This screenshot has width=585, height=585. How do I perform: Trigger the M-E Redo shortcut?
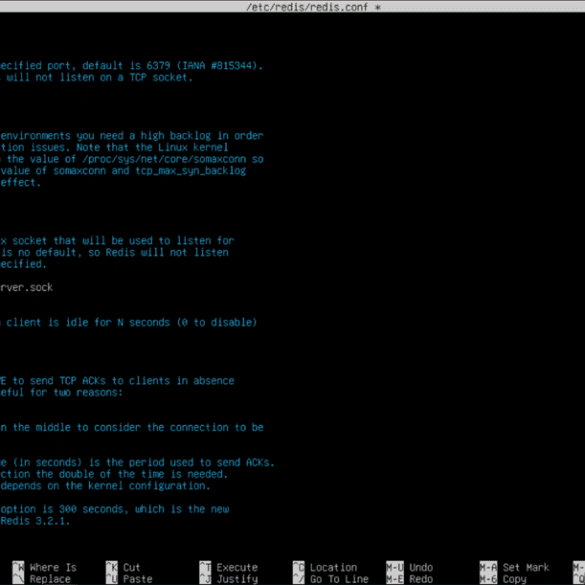(x=410, y=579)
